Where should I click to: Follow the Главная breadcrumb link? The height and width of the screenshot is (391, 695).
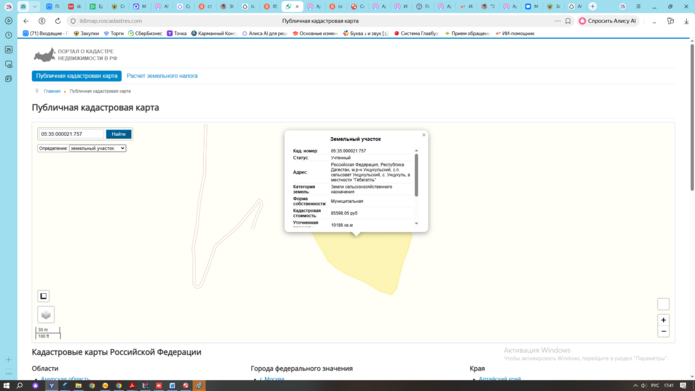pos(52,91)
